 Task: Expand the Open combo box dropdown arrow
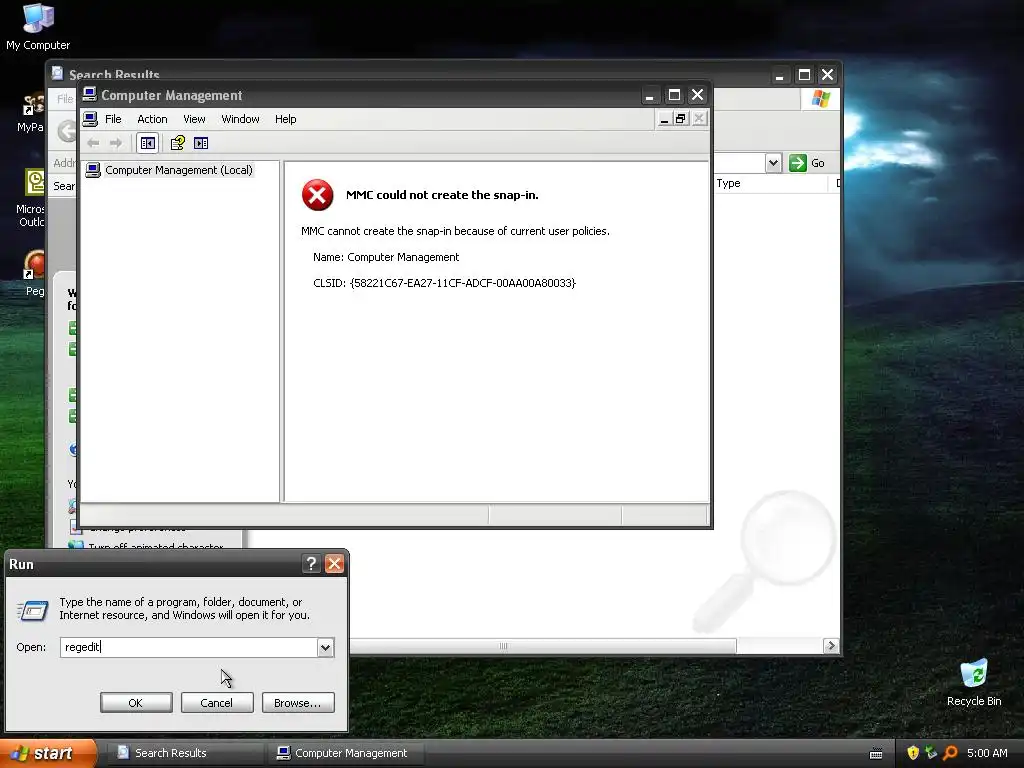point(325,647)
